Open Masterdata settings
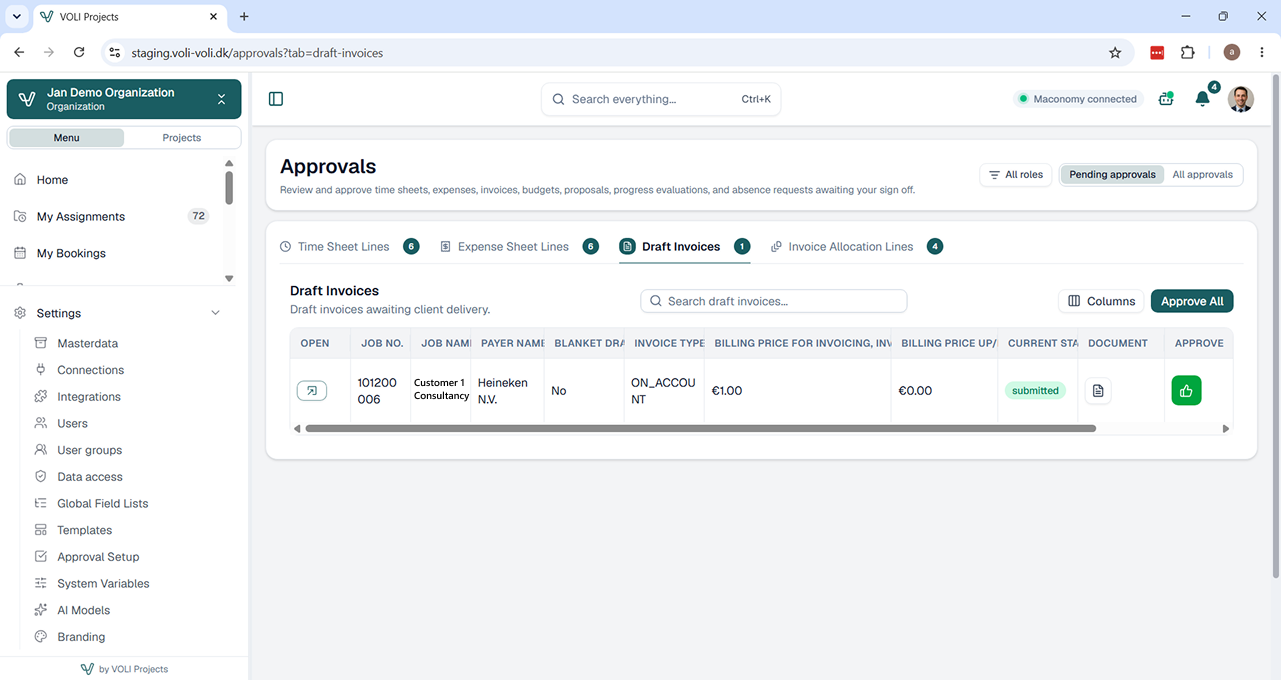The width and height of the screenshot is (1281, 680). coord(87,343)
